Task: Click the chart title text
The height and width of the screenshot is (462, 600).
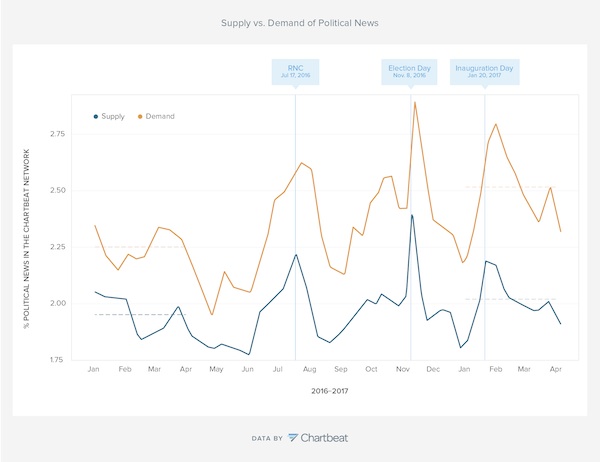Action: point(299,21)
